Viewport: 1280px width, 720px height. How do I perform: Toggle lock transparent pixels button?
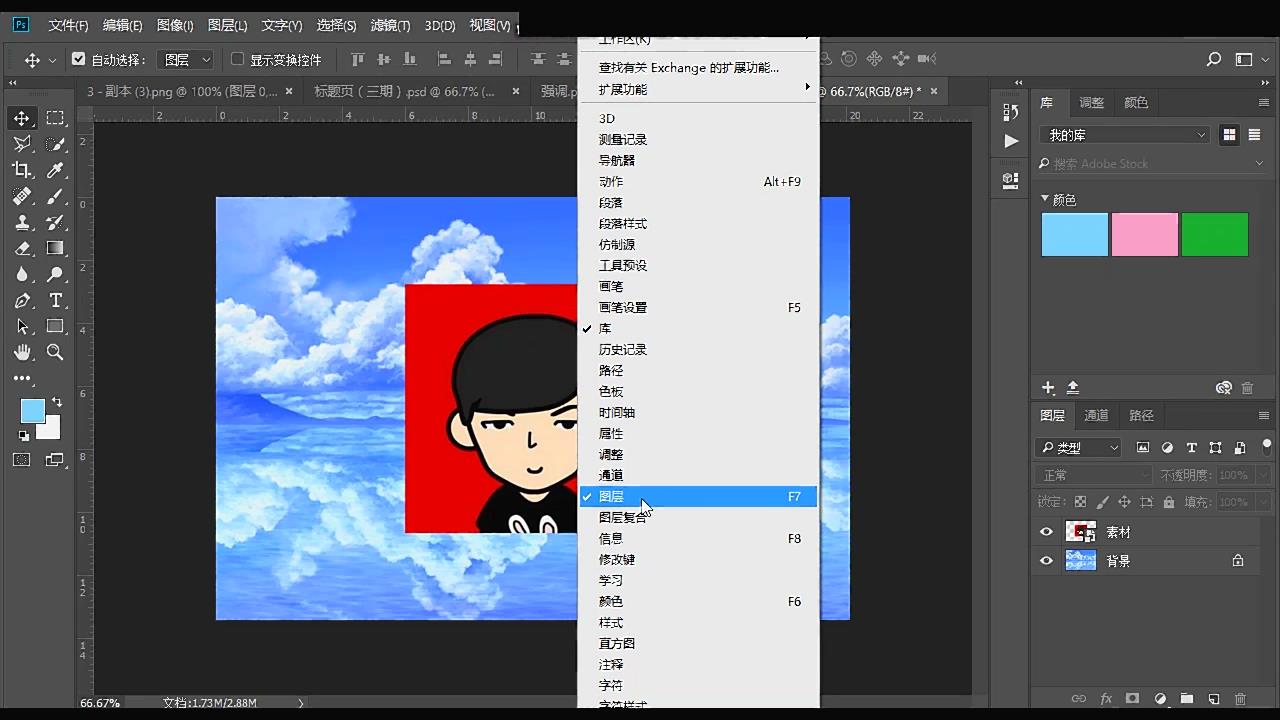pos(1080,502)
